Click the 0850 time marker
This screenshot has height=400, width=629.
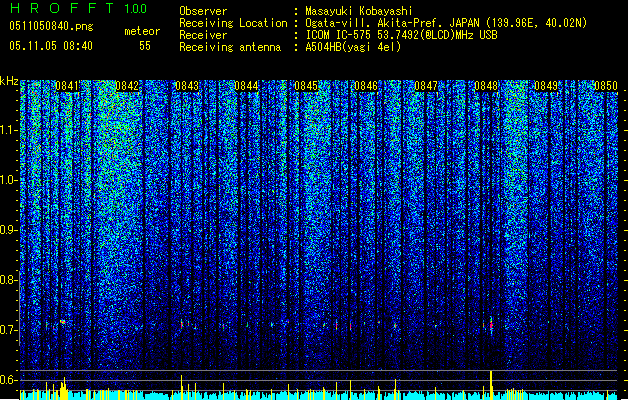click(x=606, y=86)
